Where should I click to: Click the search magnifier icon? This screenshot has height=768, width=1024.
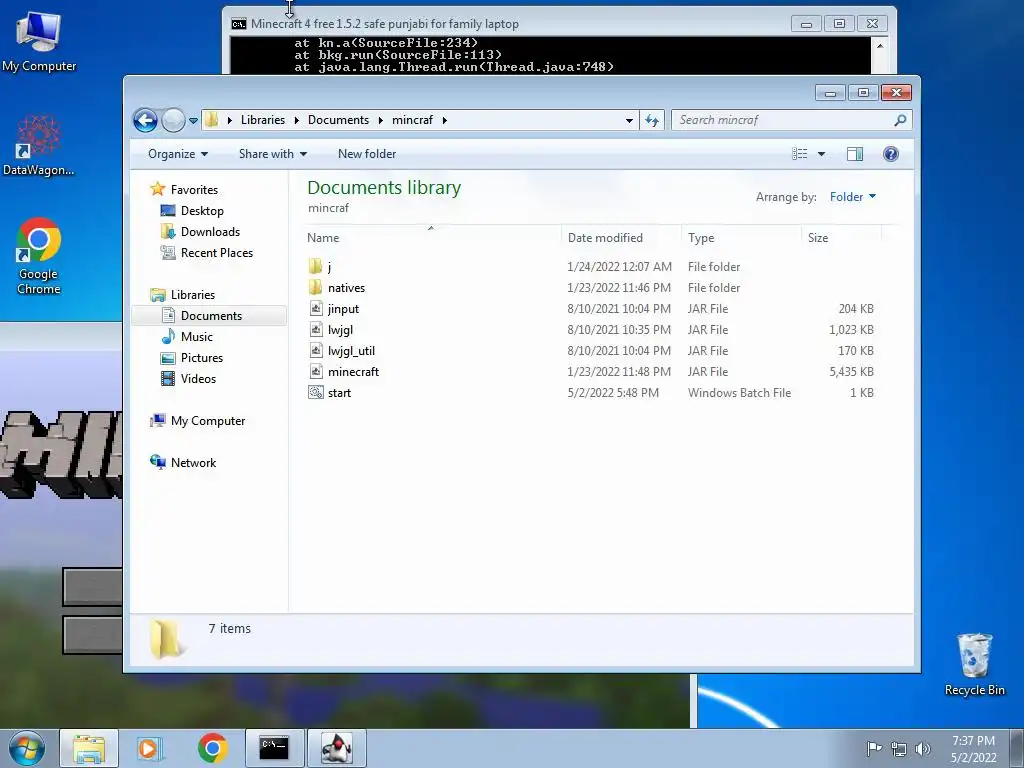pos(901,120)
